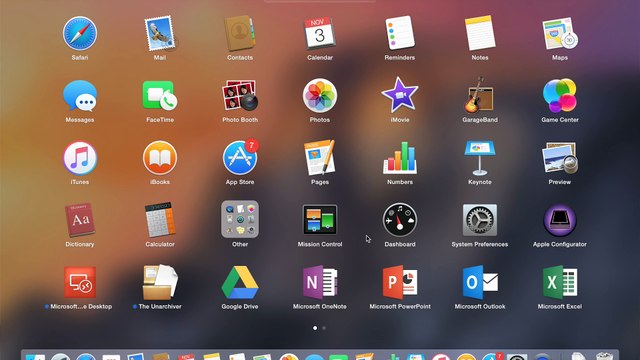Open the Notes app
640x360 pixels.
coord(480,33)
